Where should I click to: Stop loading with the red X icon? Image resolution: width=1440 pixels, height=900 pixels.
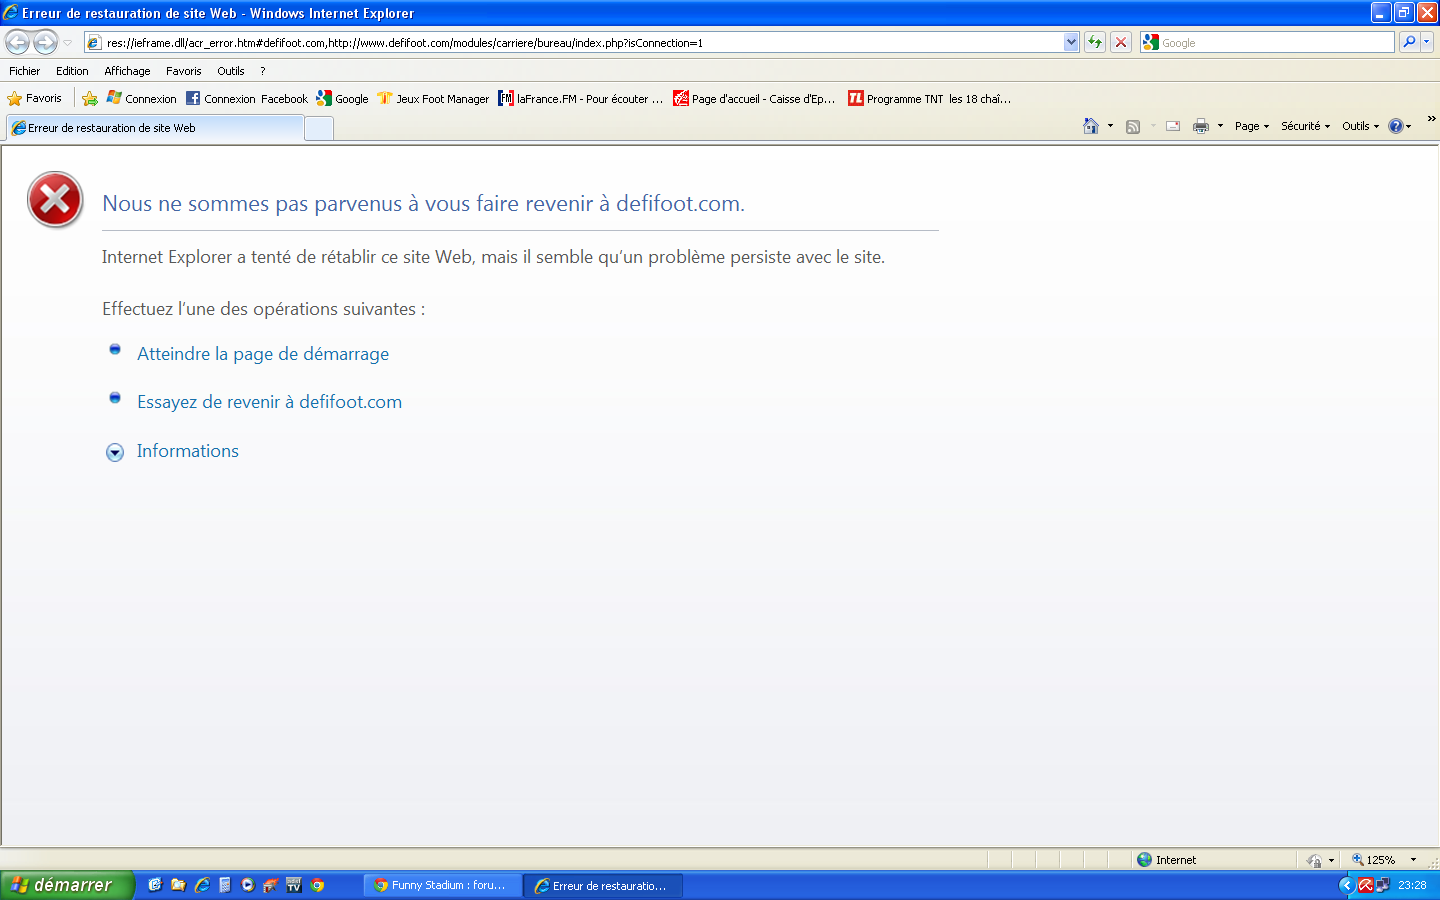1121,42
